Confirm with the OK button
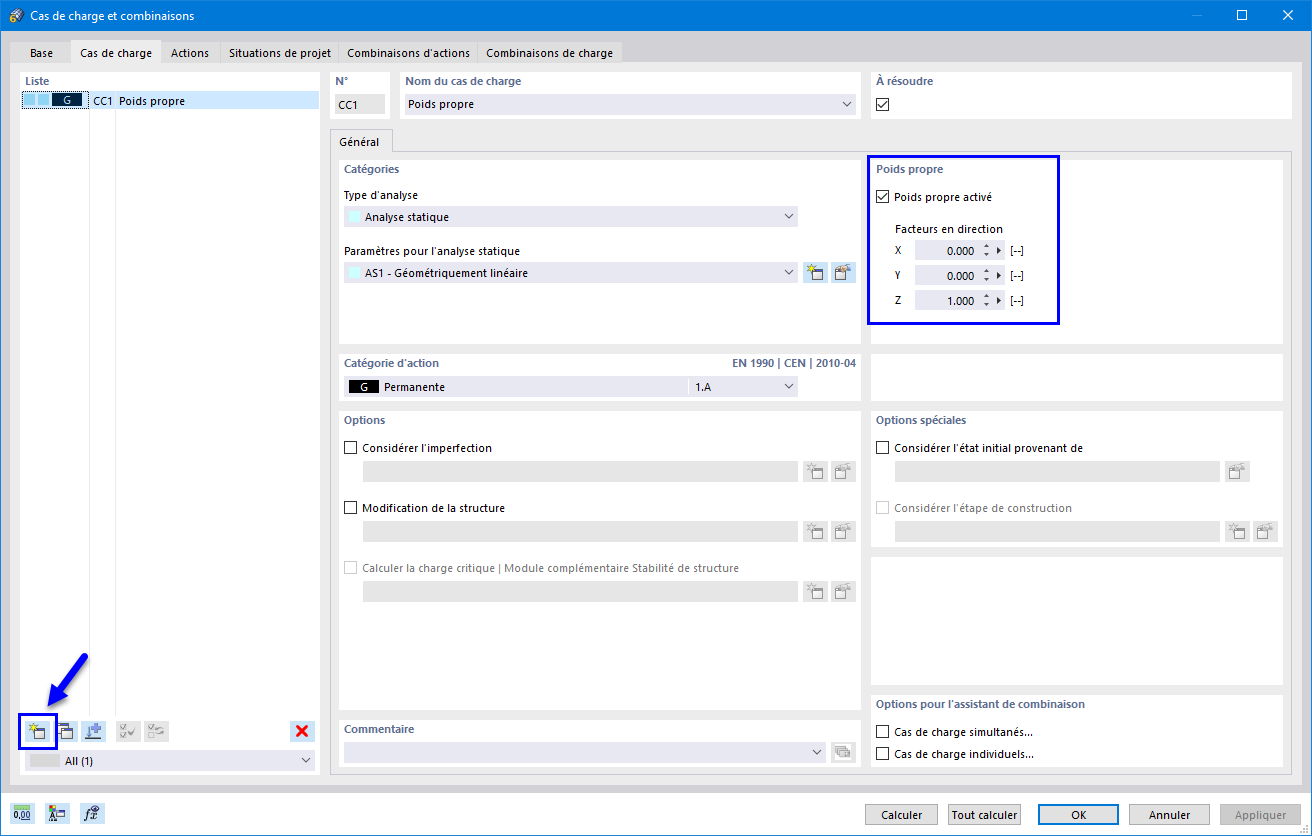The image size is (1312, 836). point(1078,815)
